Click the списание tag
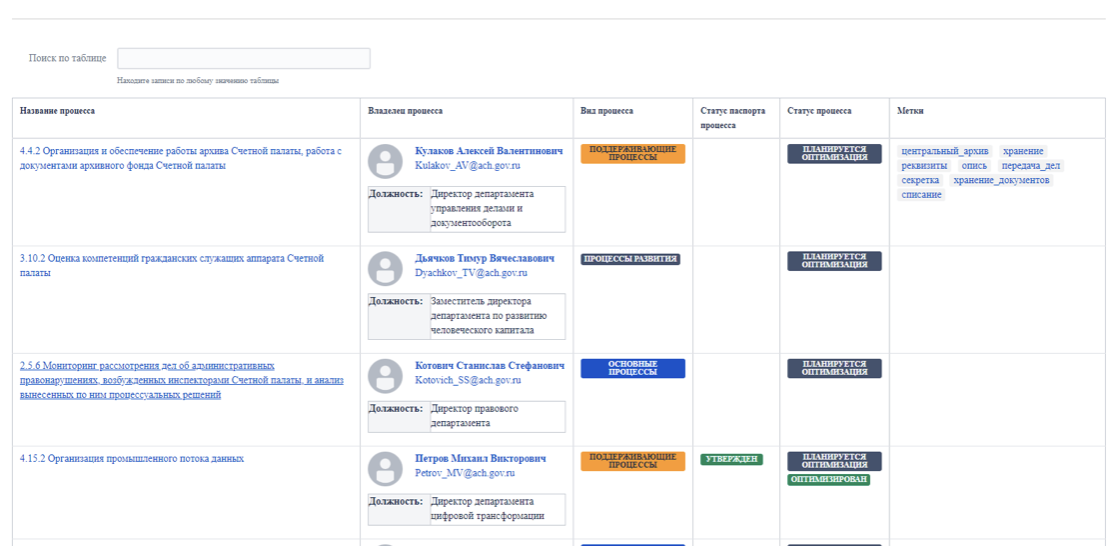The image size is (1116, 554). pyautogui.click(x=922, y=194)
